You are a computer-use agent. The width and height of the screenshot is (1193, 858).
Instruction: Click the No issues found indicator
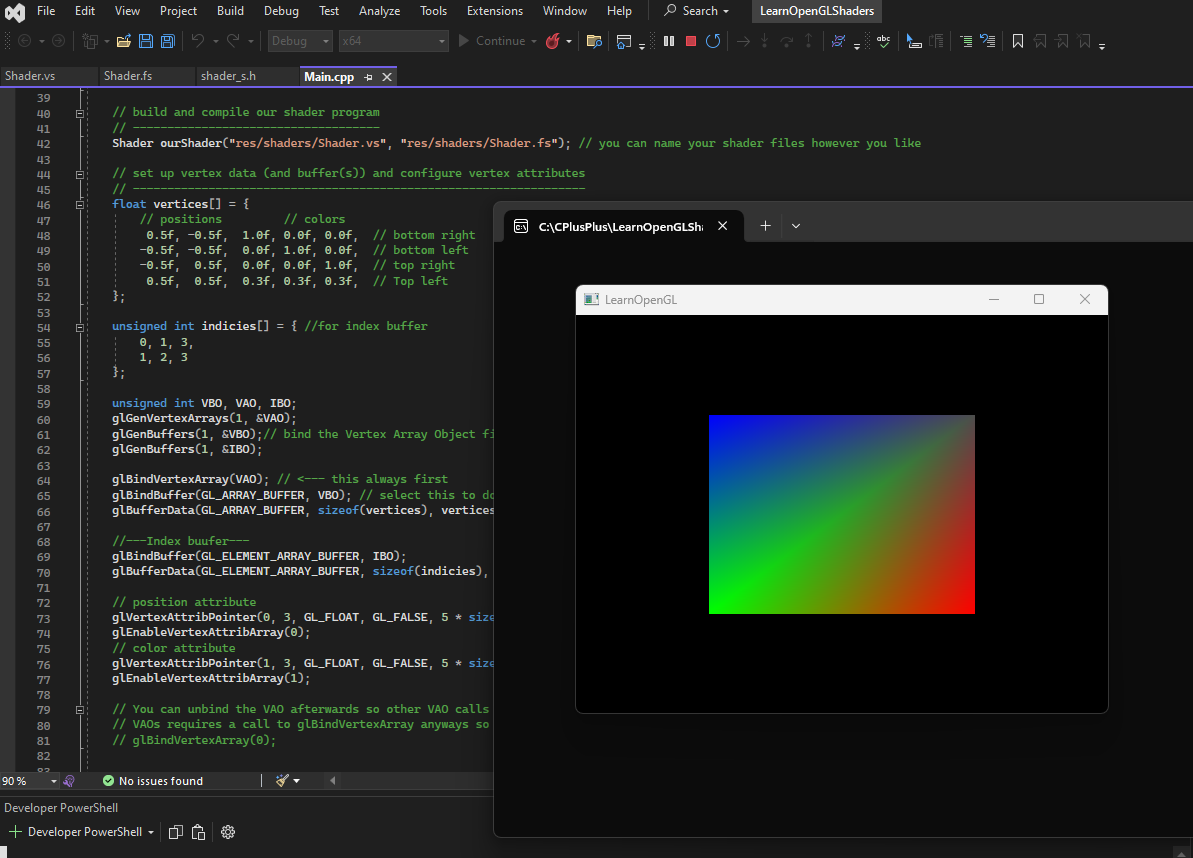(x=152, y=781)
